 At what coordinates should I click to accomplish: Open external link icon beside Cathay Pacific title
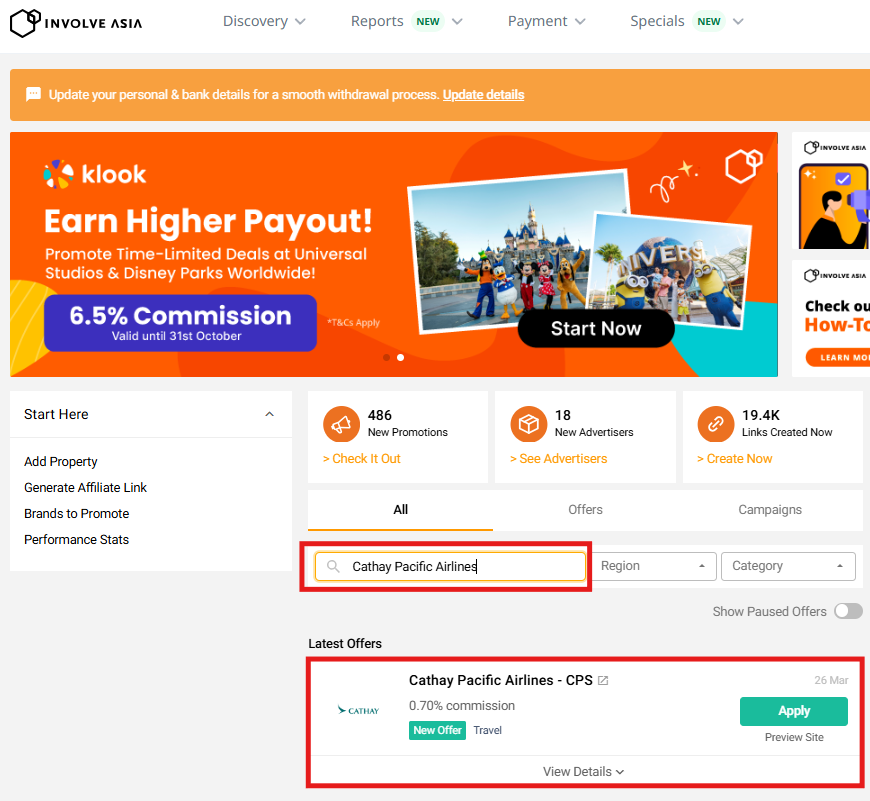click(603, 681)
